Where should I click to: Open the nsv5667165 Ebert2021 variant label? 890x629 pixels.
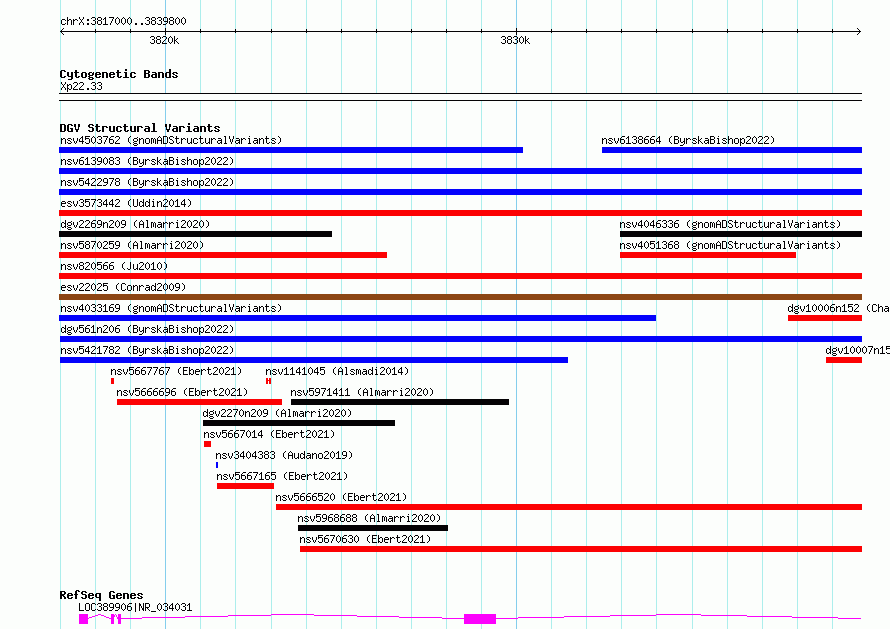(282, 476)
